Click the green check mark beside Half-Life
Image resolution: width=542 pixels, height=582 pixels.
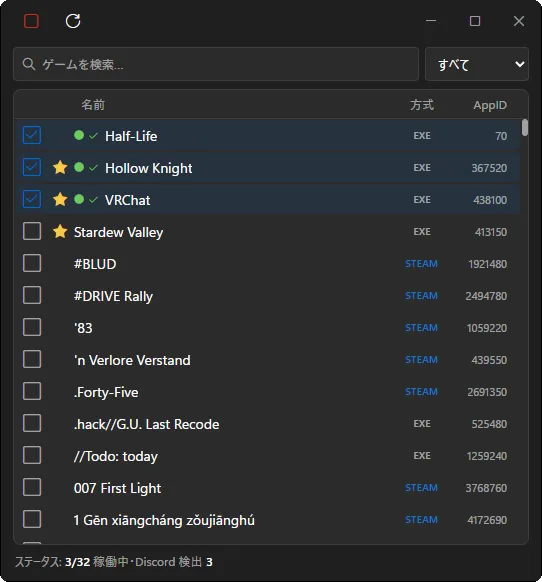93,136
